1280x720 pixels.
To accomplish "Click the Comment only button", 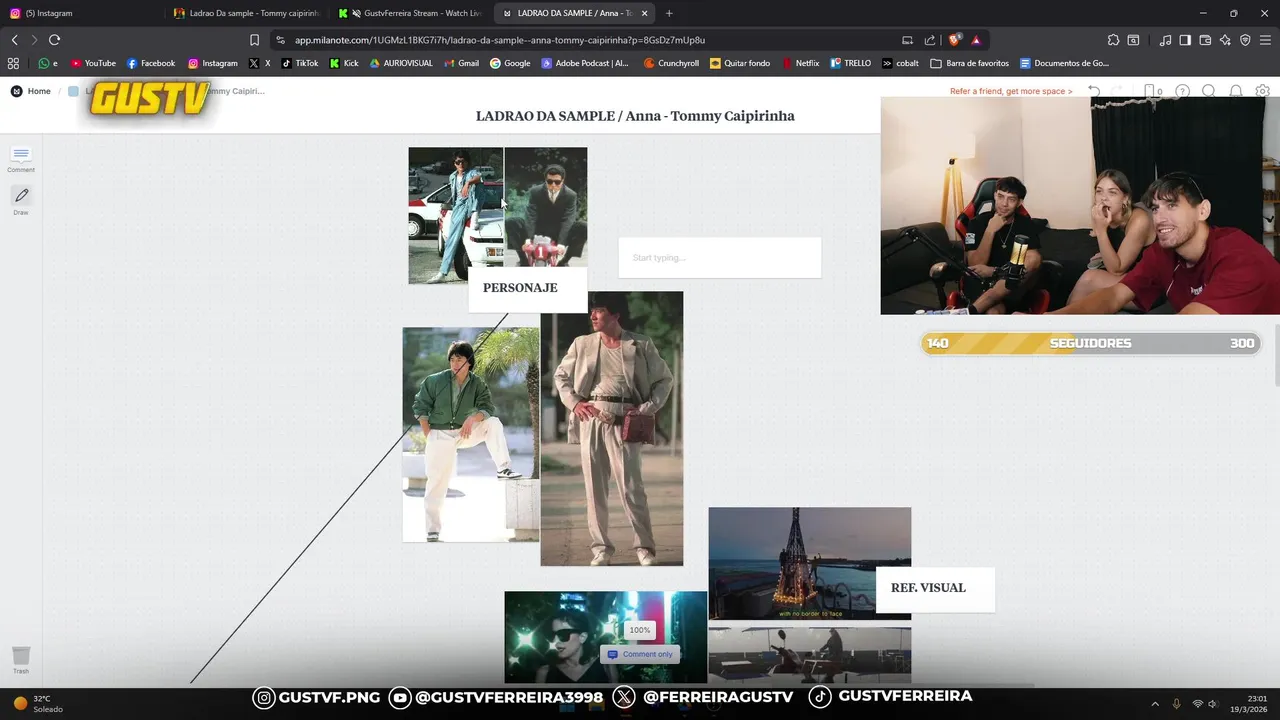I will (640, 654).
